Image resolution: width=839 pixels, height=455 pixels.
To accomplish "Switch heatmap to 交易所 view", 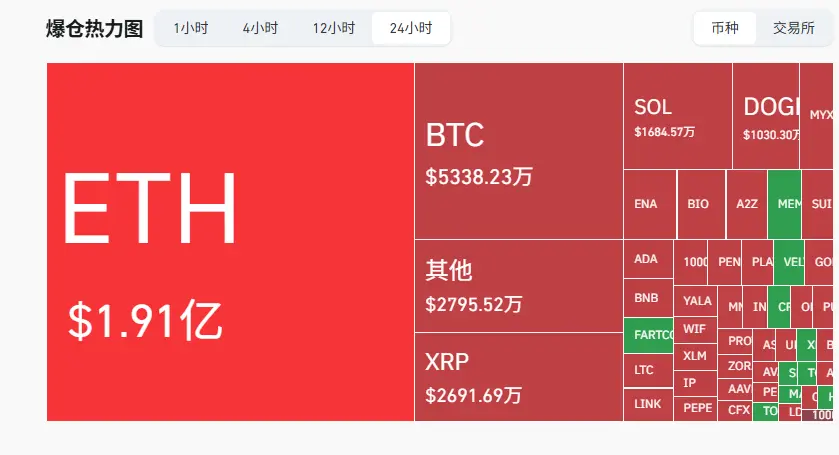I will click(794, 28).
